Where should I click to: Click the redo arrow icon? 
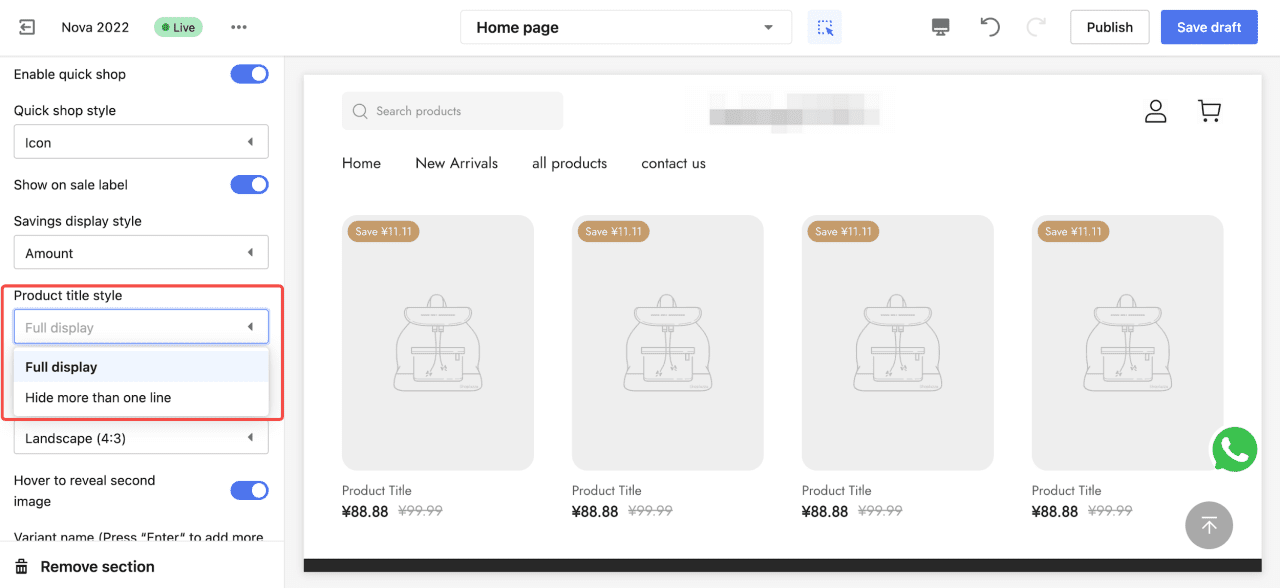(x=1036, y=27)
